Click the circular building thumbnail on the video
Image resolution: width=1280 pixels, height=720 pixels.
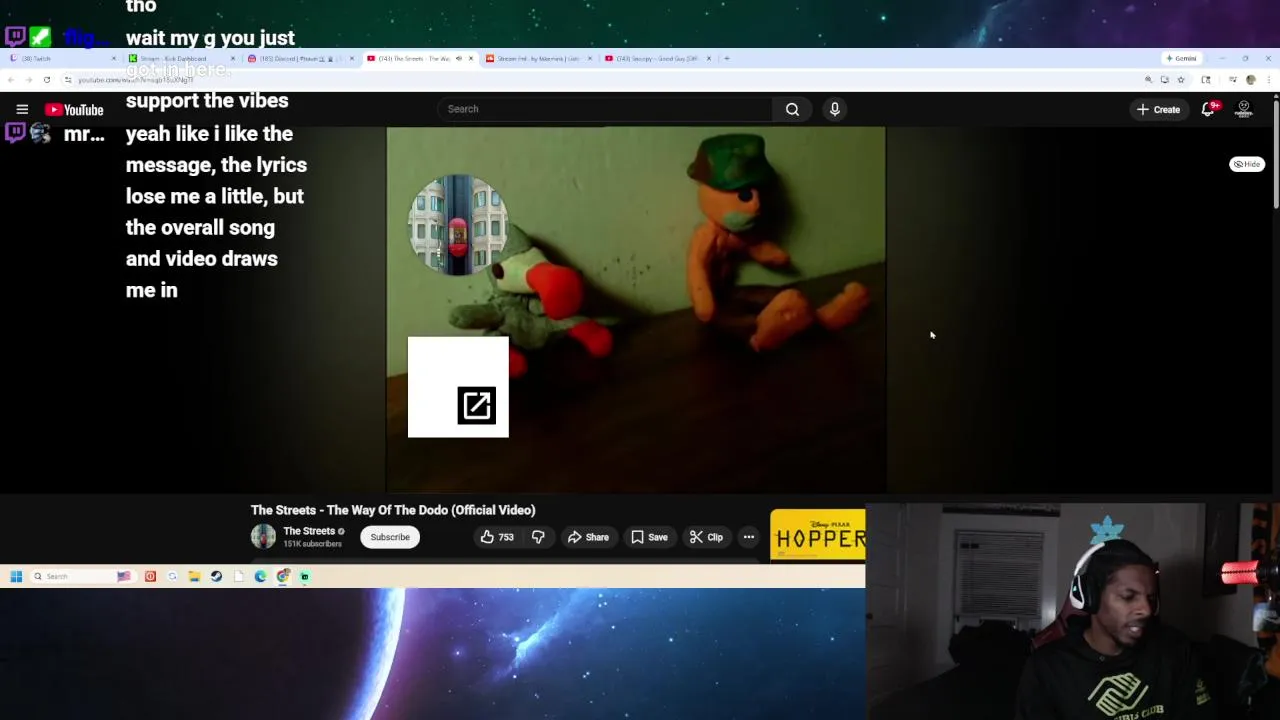tap(458, 225)
